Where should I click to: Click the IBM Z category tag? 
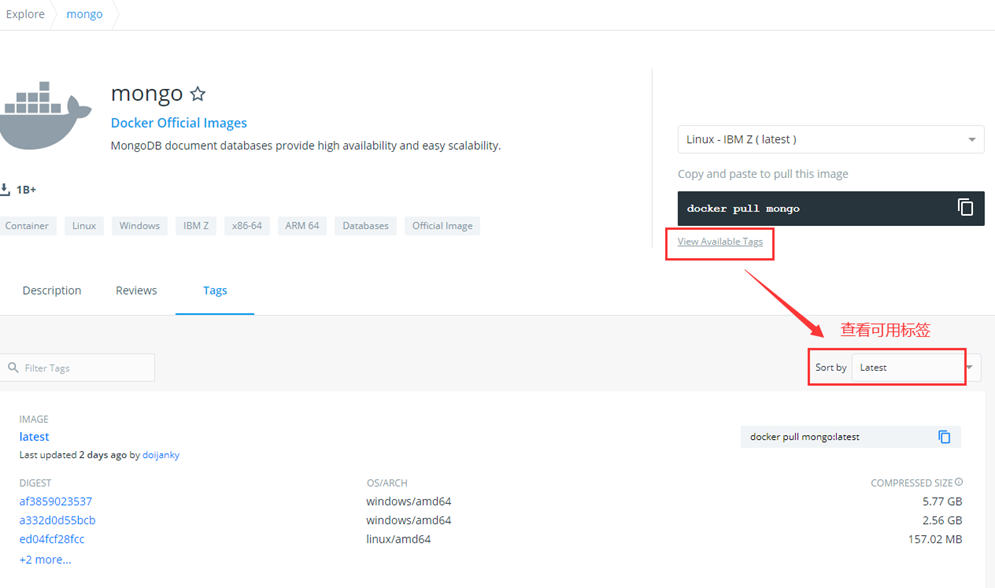[196, 226]
